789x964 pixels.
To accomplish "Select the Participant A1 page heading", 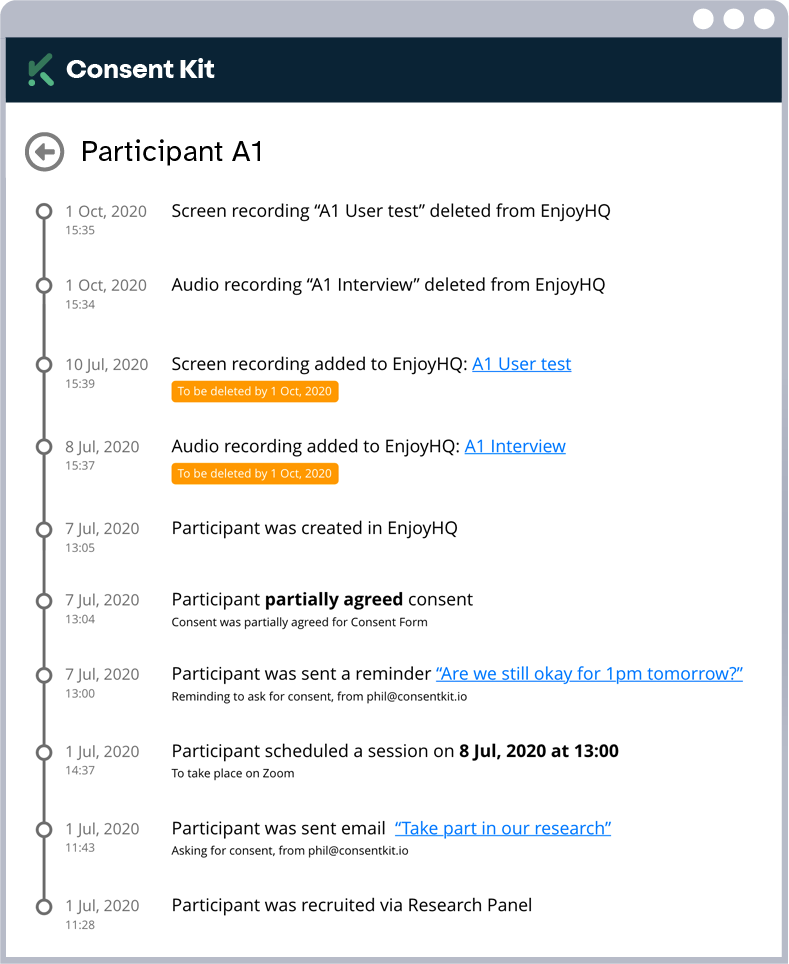I will pyautogui.click(x=172, y=152).
